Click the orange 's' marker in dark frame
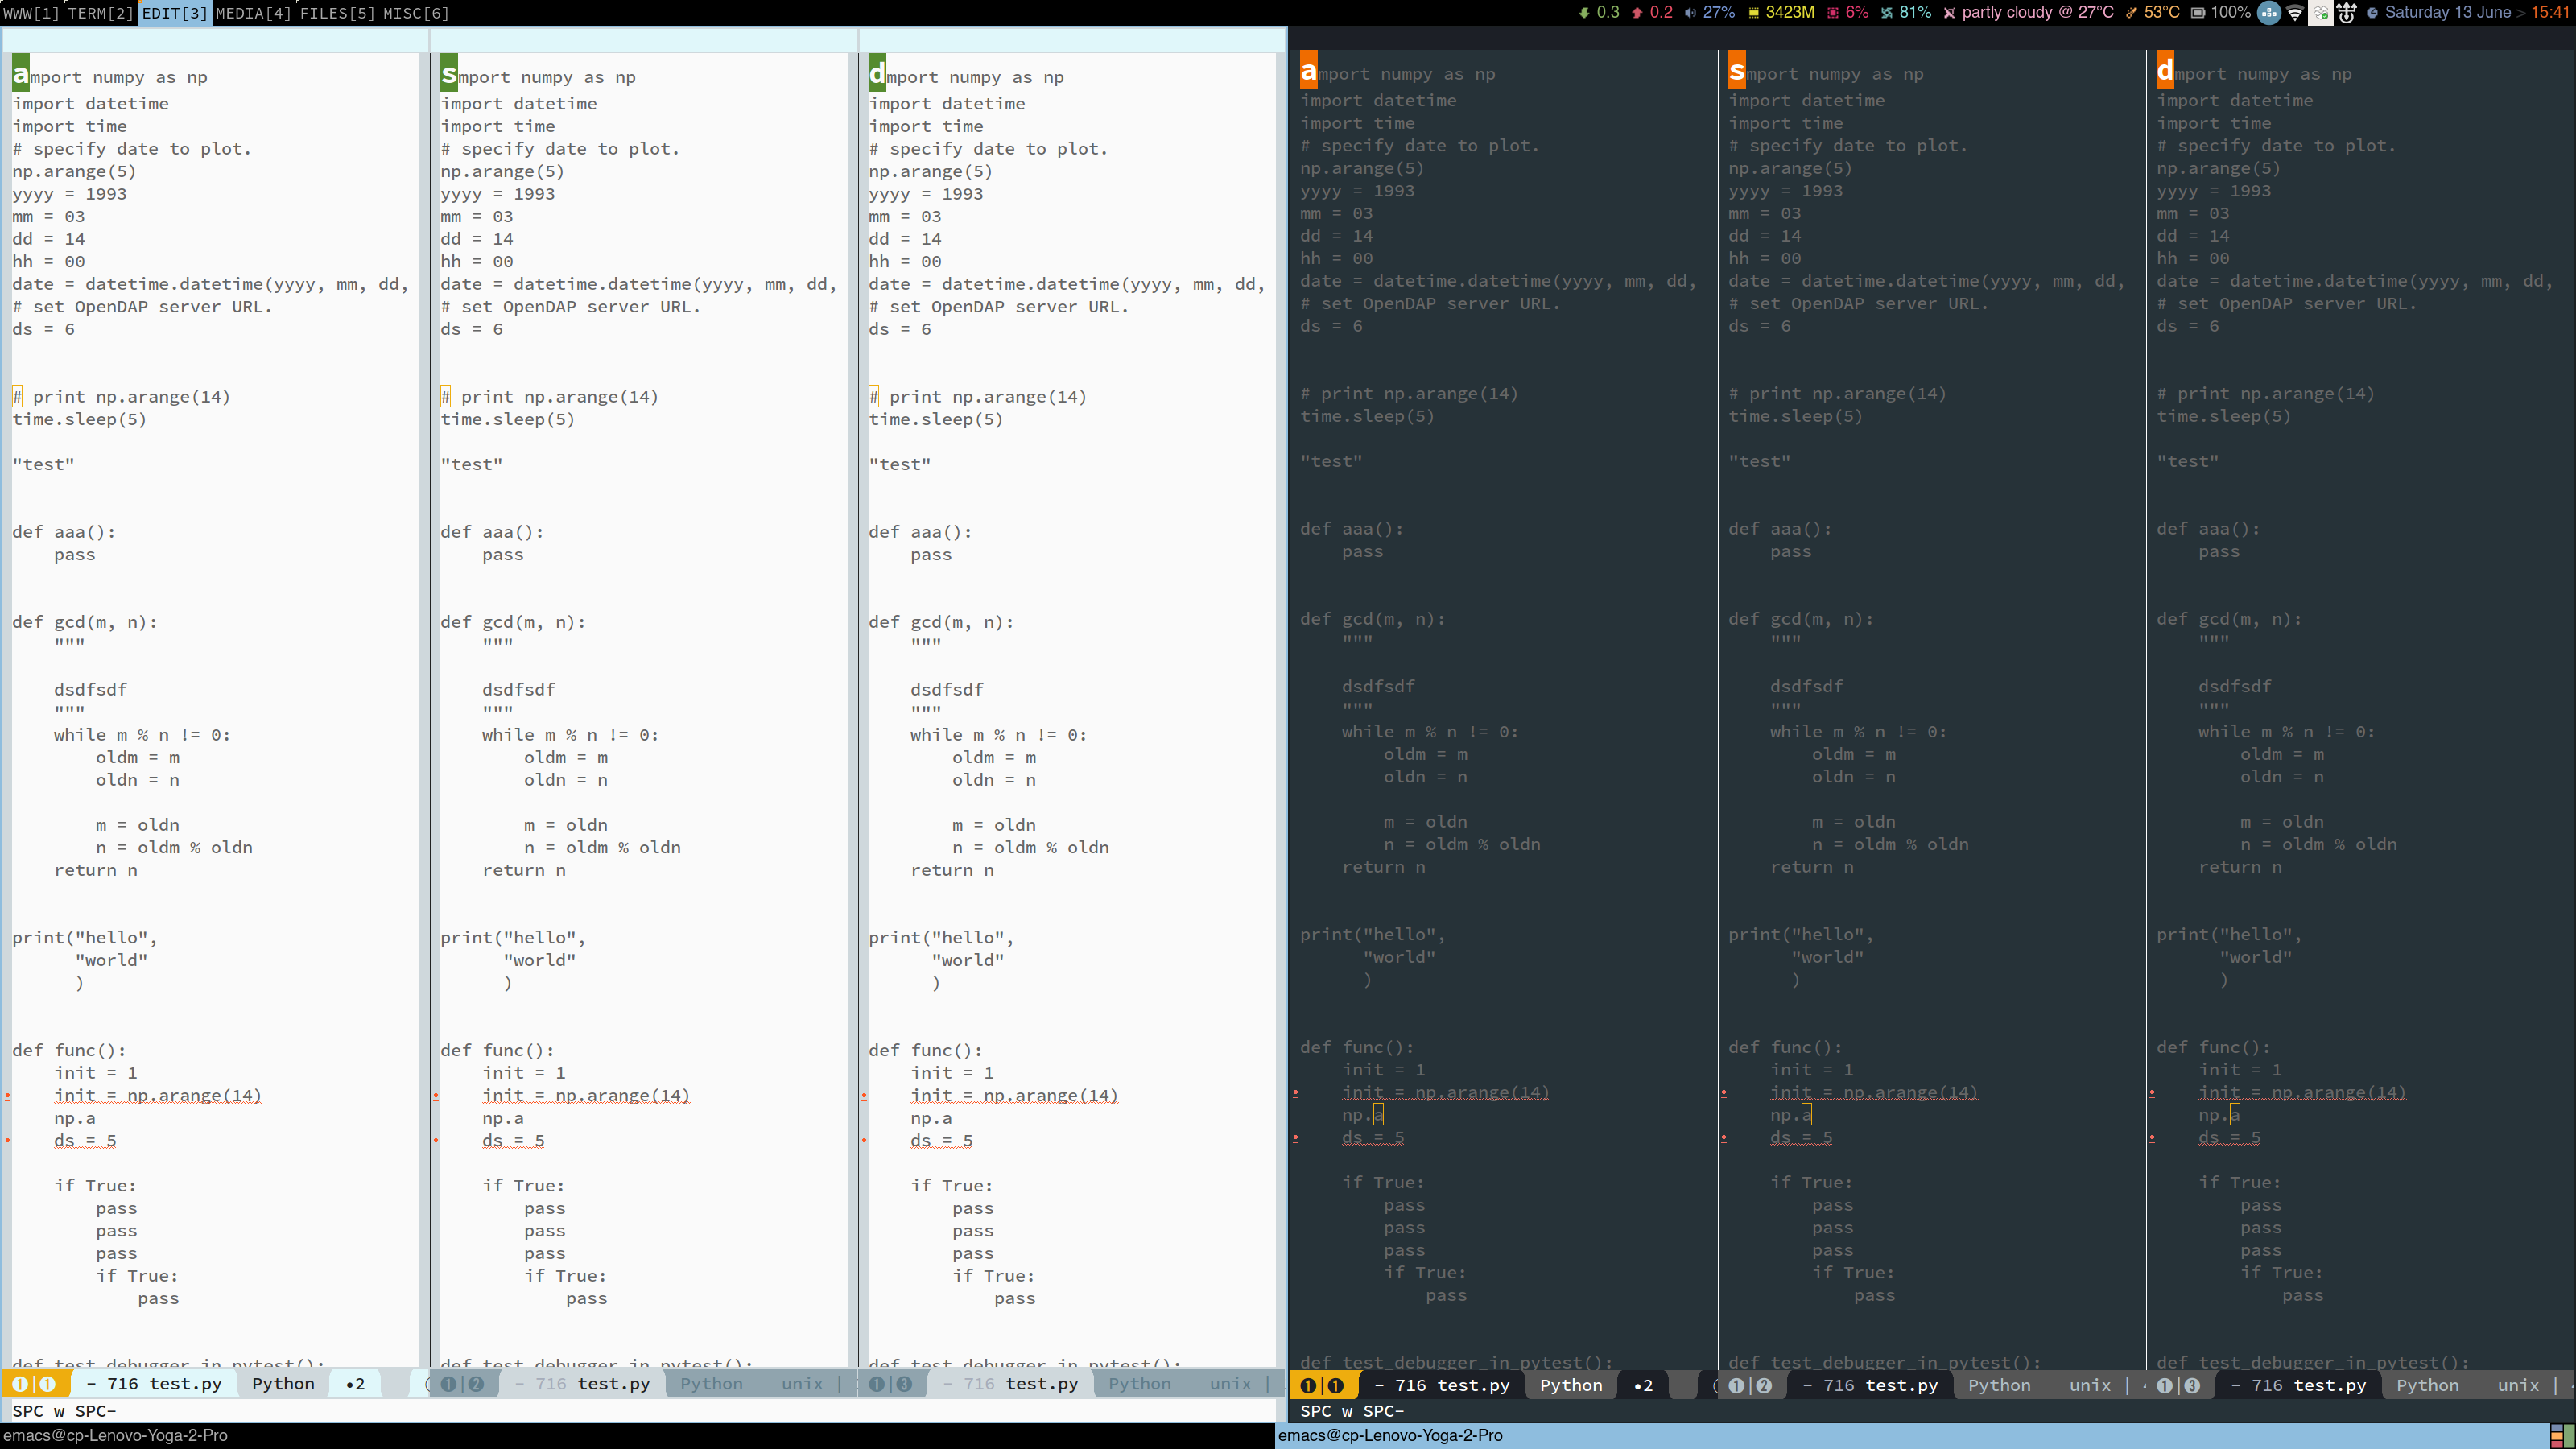 1737,71
